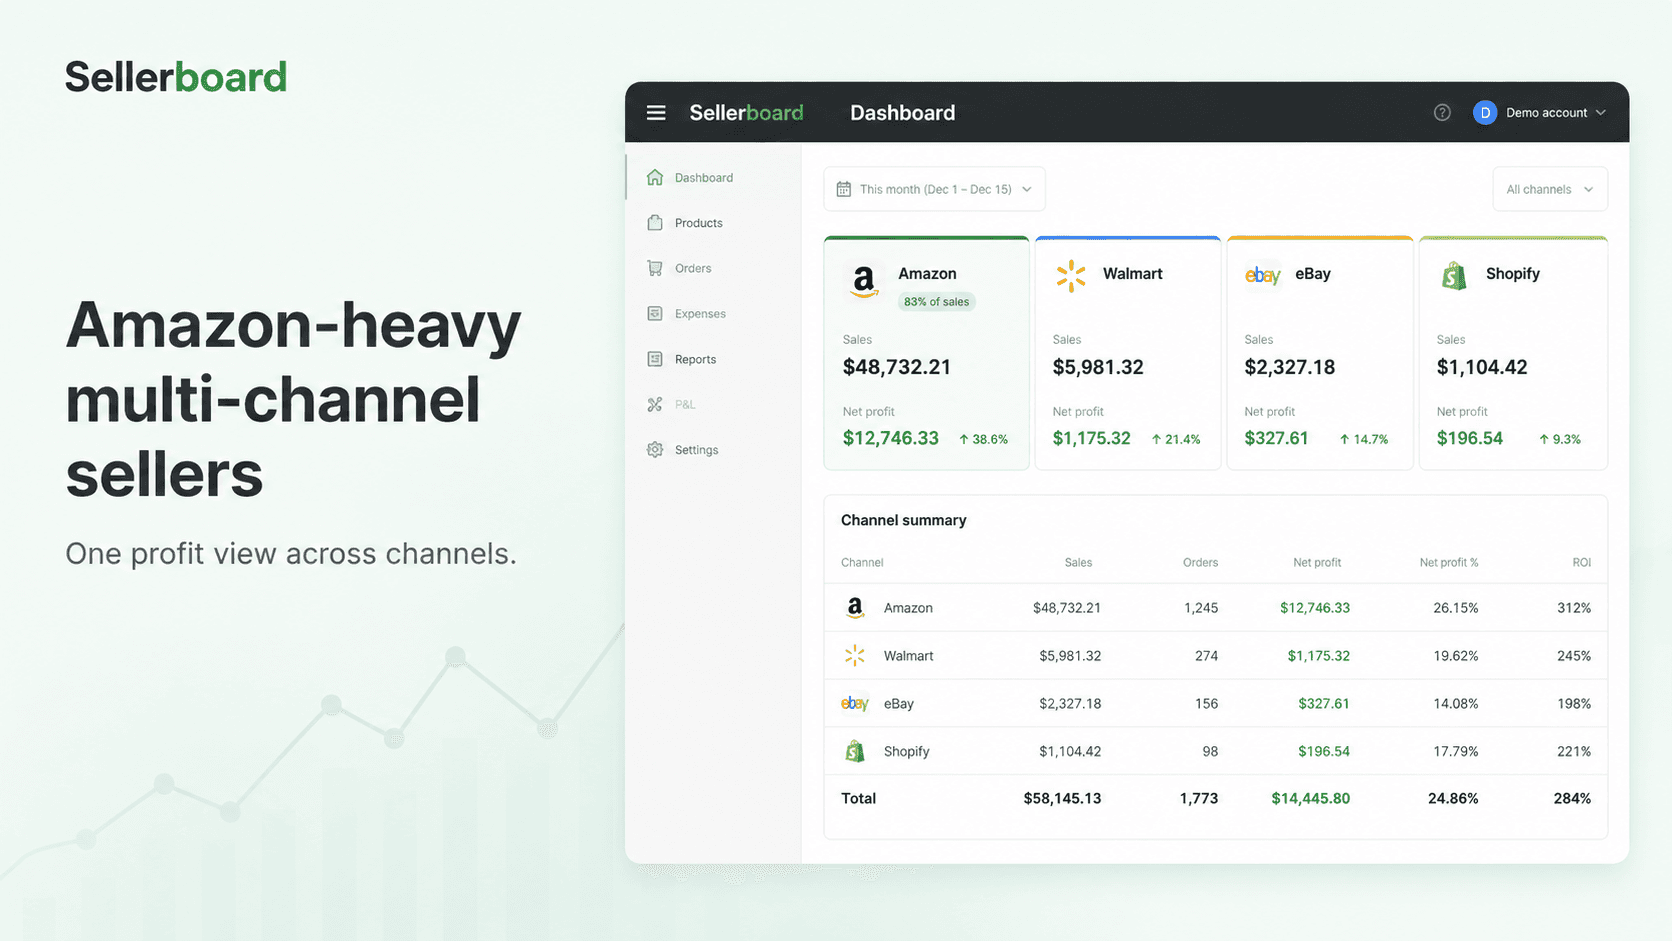Click the help question mark icon
1672x941 pixels.
tap(1442, 113)
